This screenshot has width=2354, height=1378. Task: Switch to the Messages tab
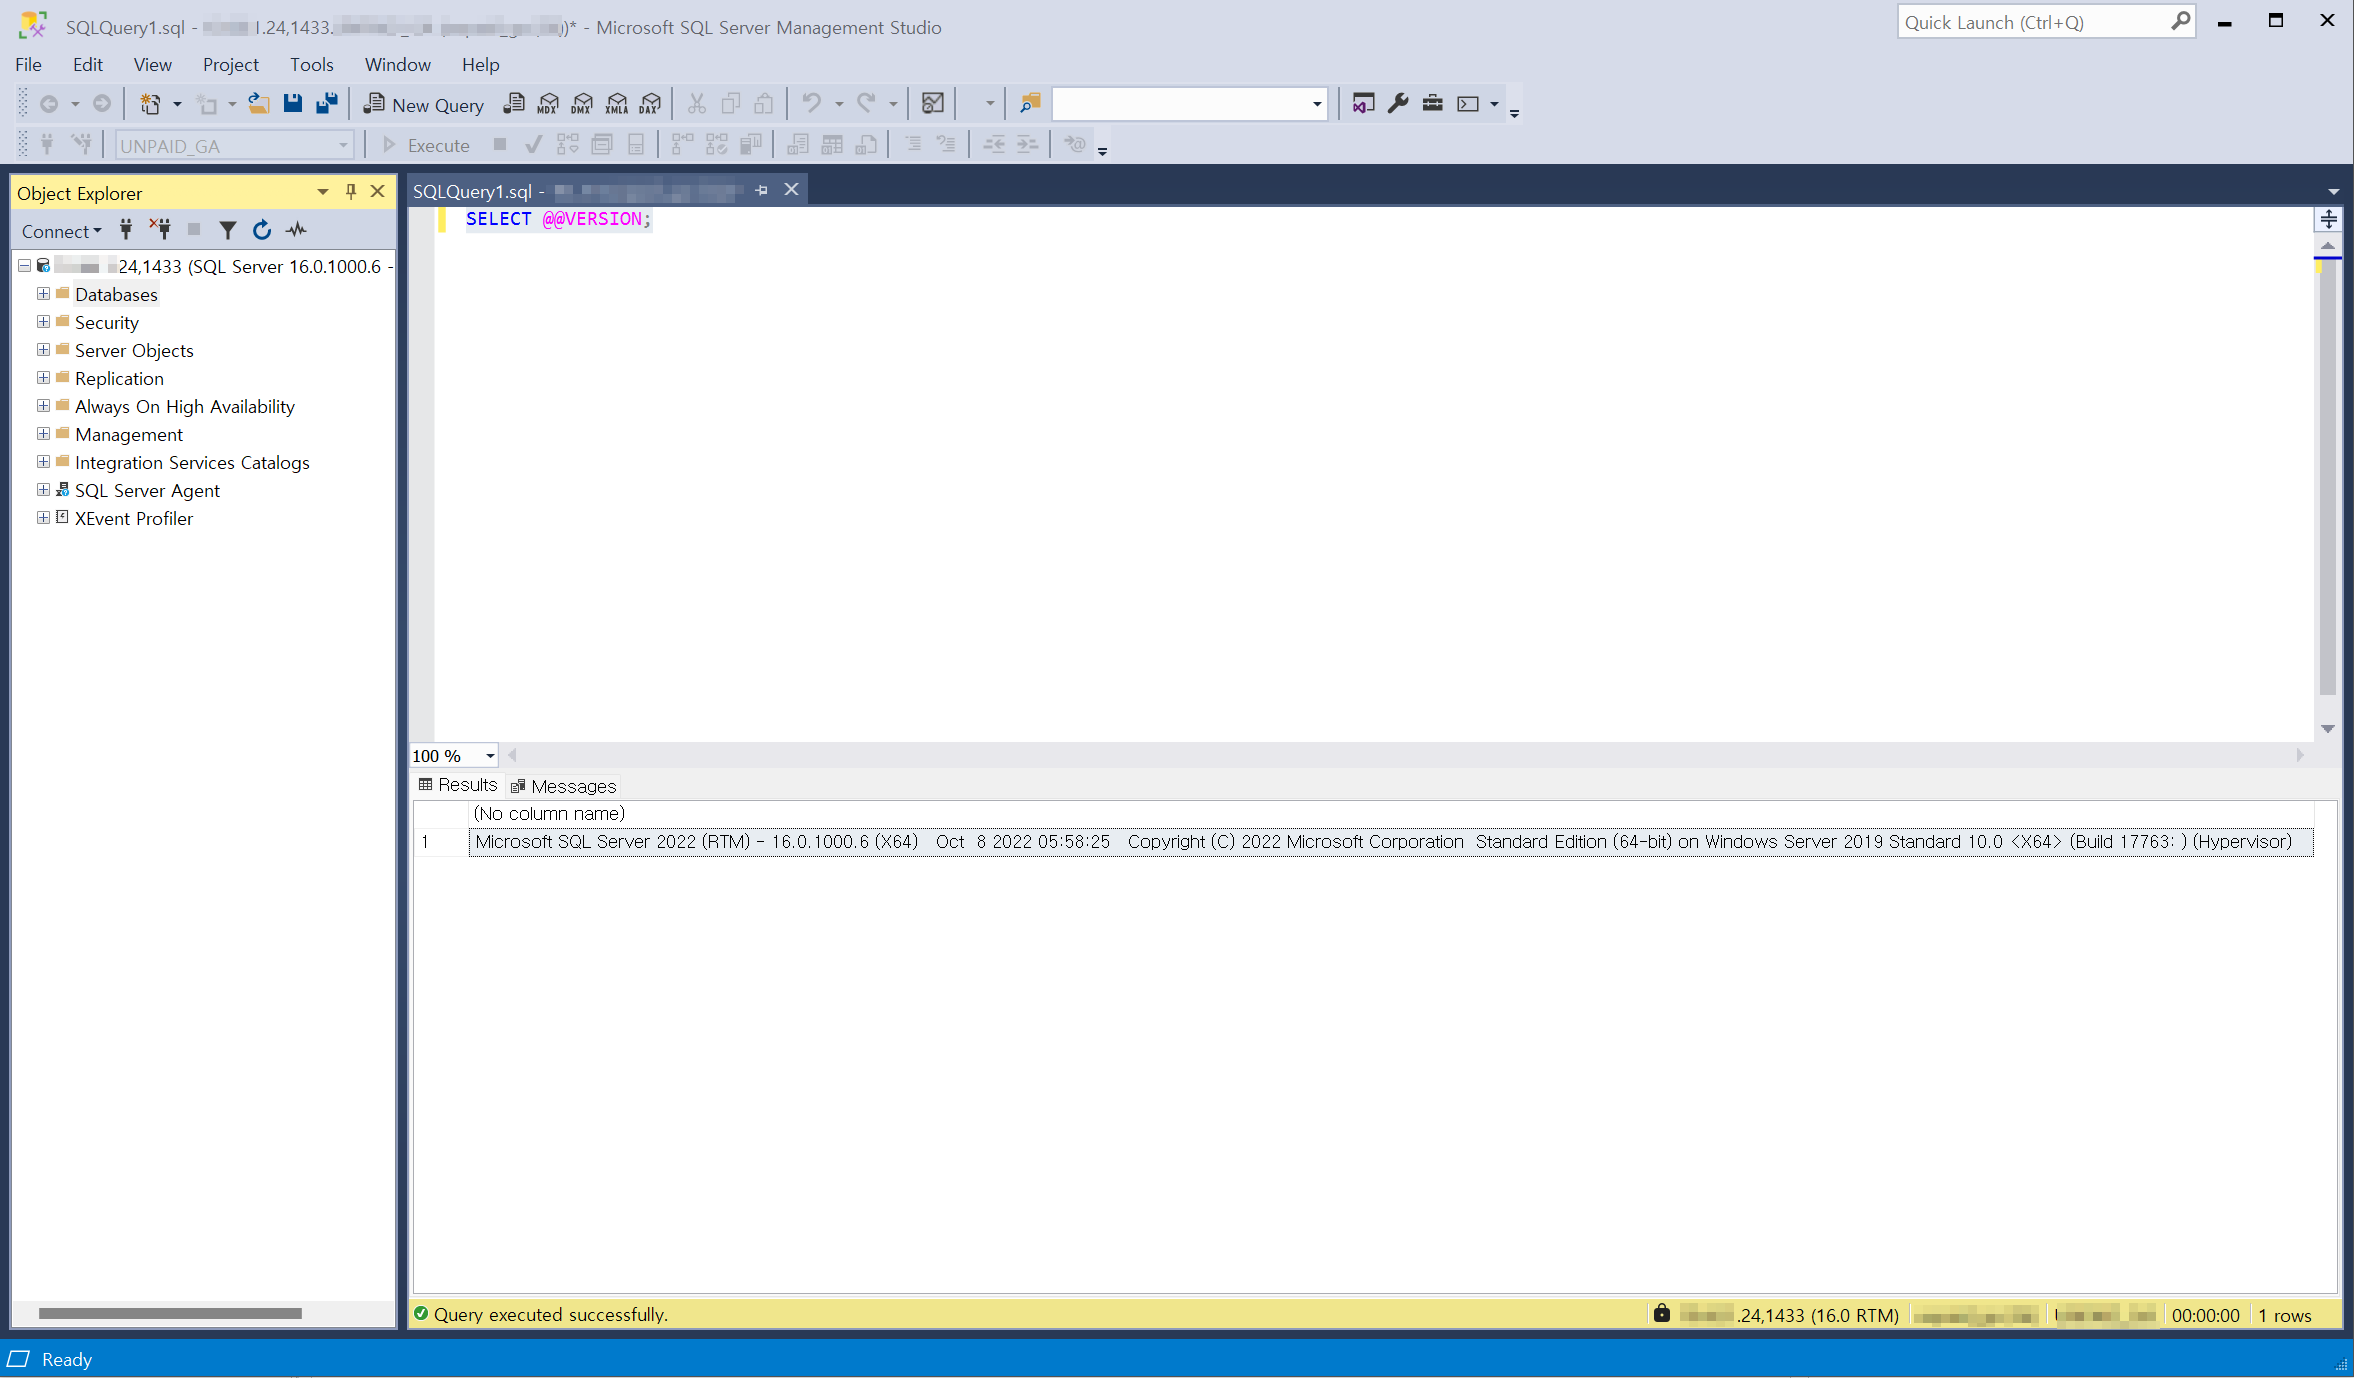(x=564, y=786)
